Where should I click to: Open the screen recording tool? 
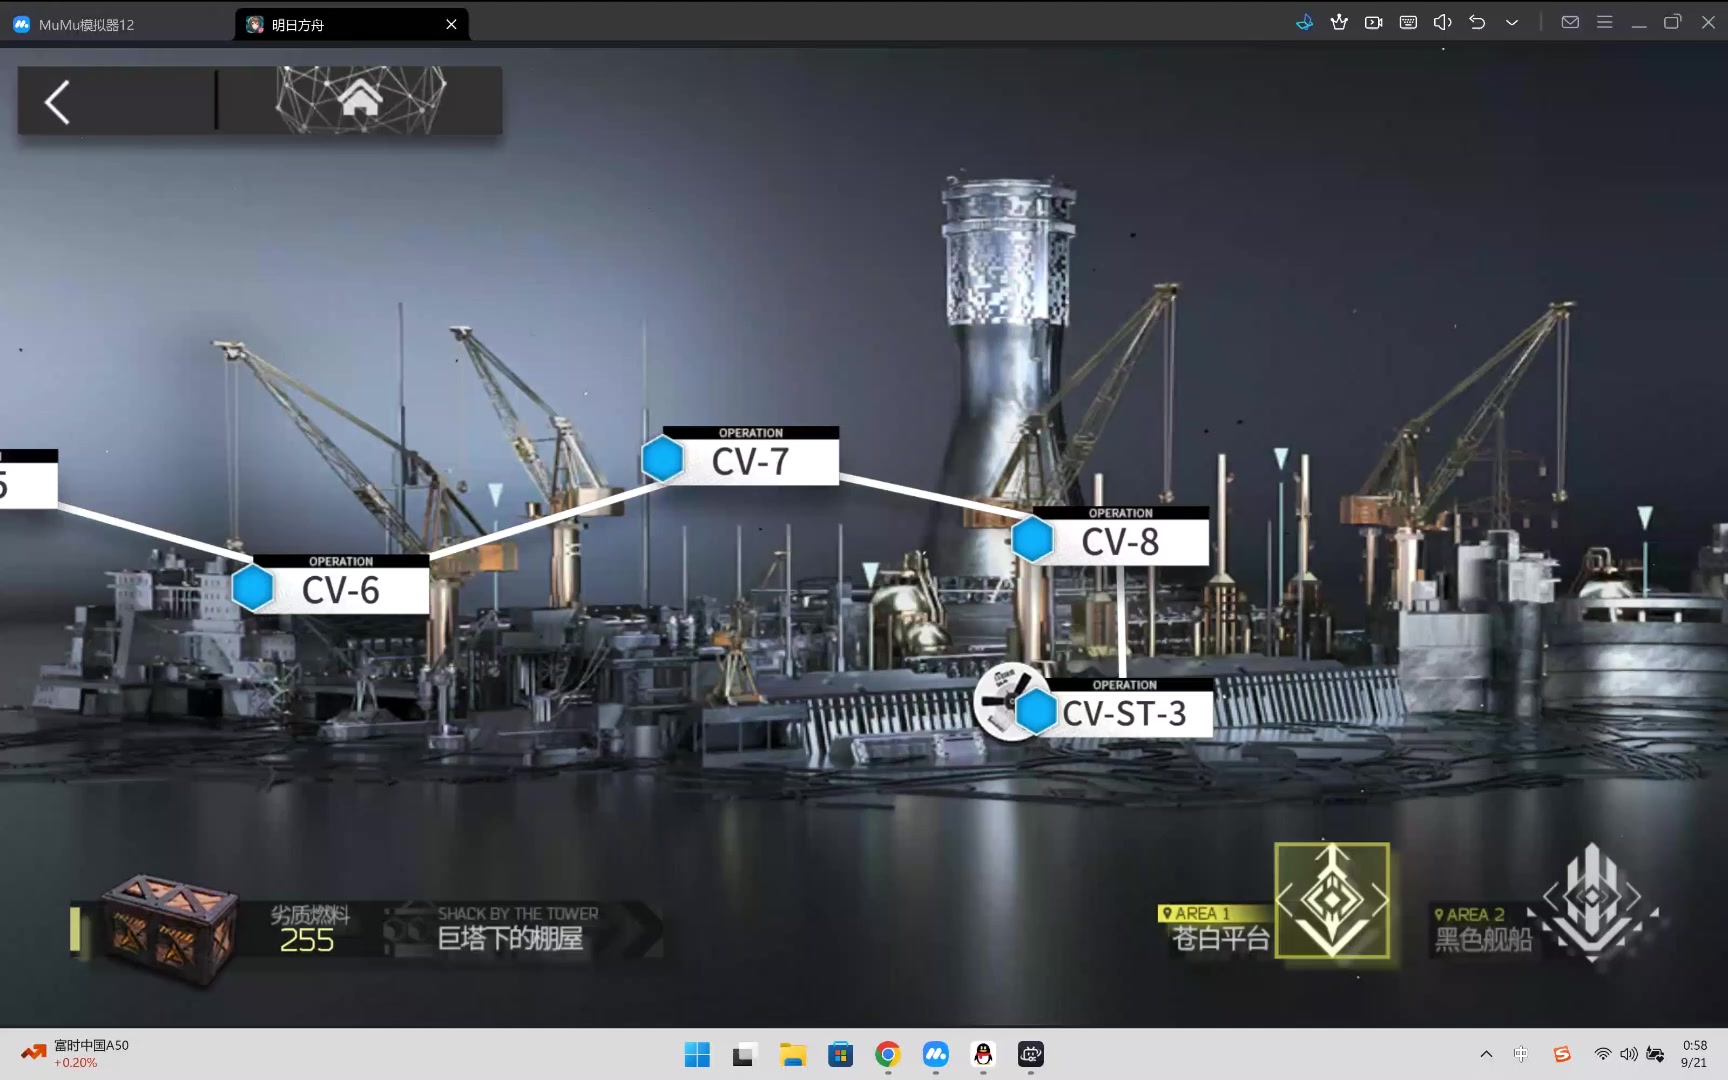[1373, 23]
